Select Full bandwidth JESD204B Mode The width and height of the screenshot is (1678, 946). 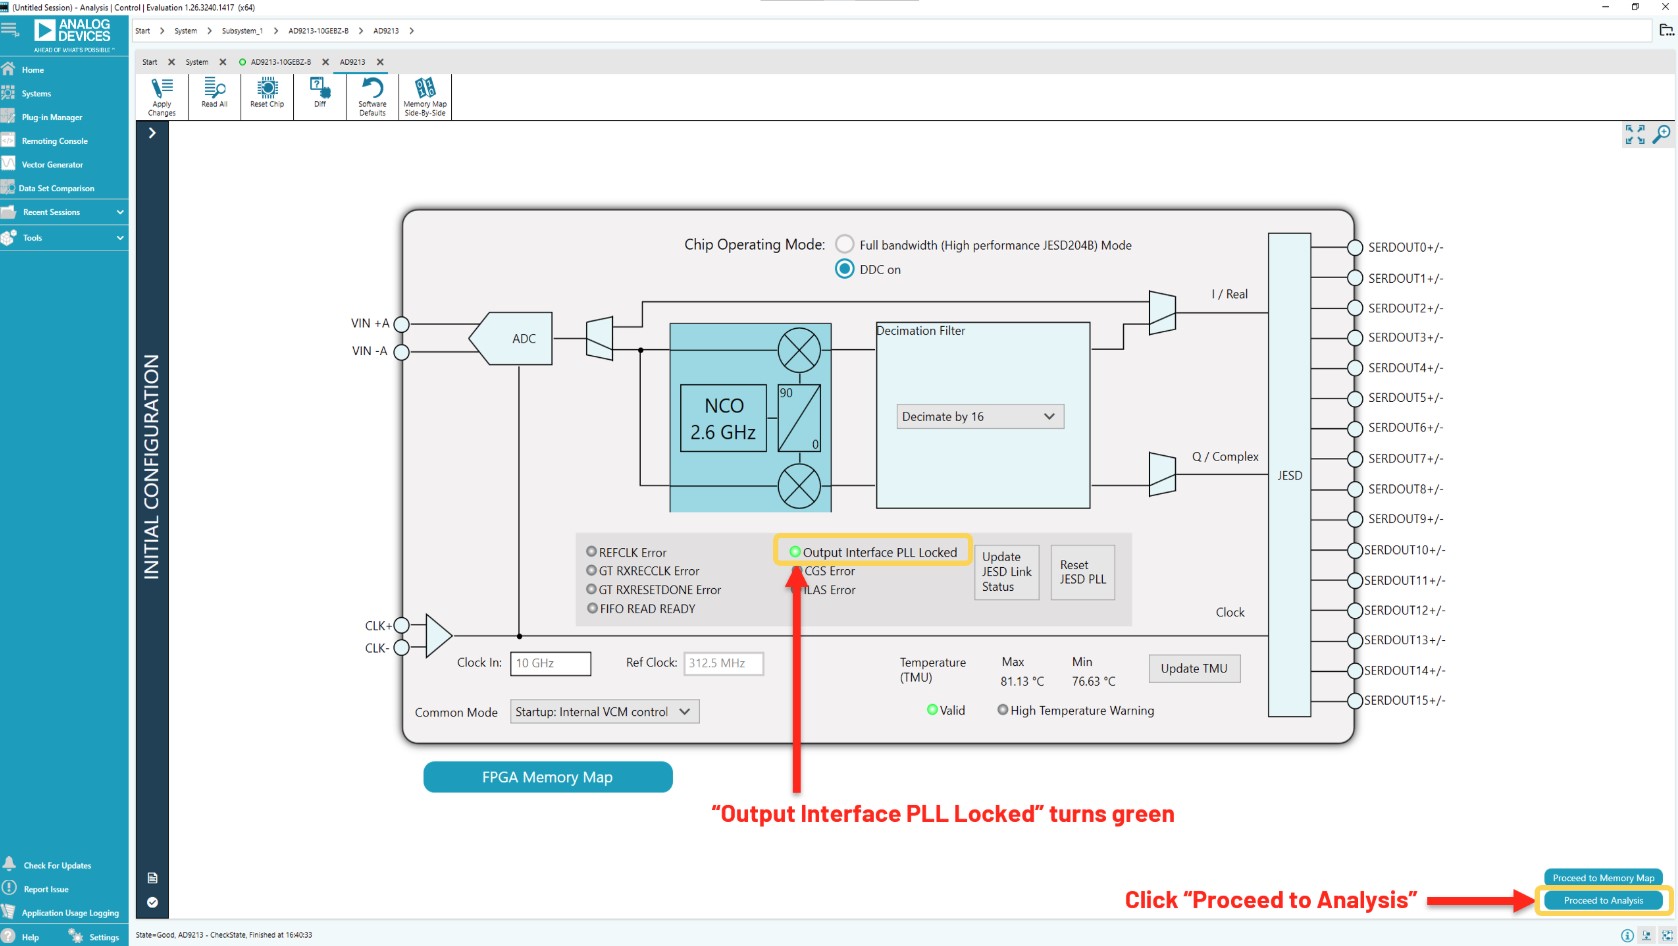click(x=844, y=244)
